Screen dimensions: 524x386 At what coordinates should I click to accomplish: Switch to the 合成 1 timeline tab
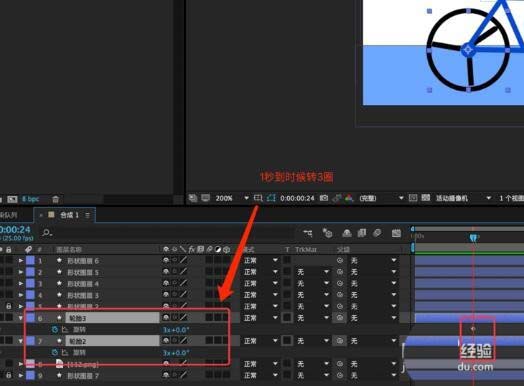pyautogui.click(x=69, y=215)
